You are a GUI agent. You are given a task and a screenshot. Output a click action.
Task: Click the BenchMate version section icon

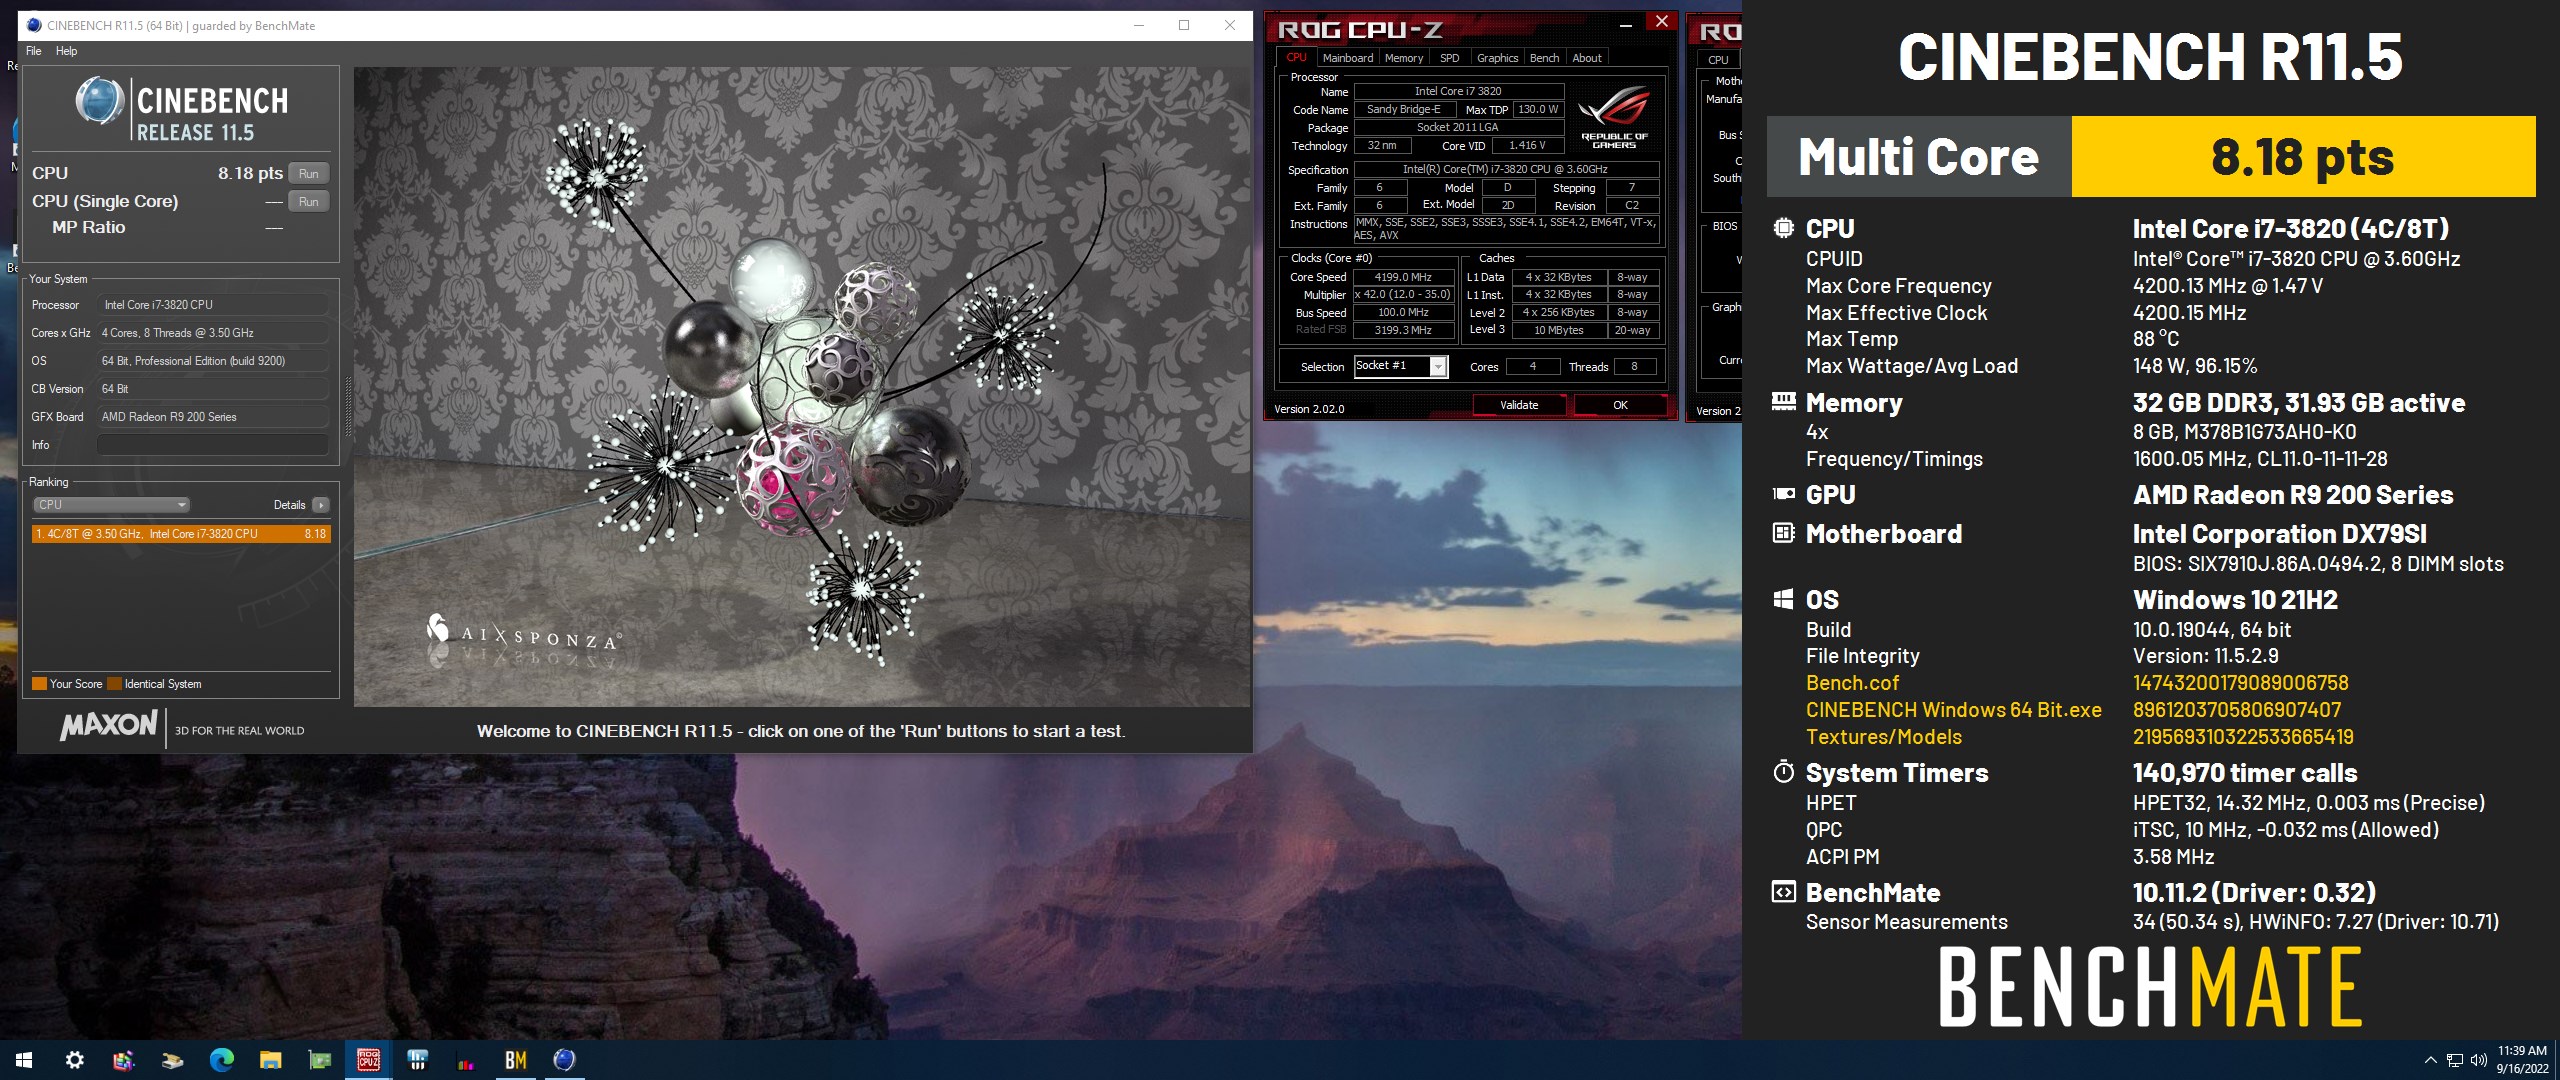1783,892
